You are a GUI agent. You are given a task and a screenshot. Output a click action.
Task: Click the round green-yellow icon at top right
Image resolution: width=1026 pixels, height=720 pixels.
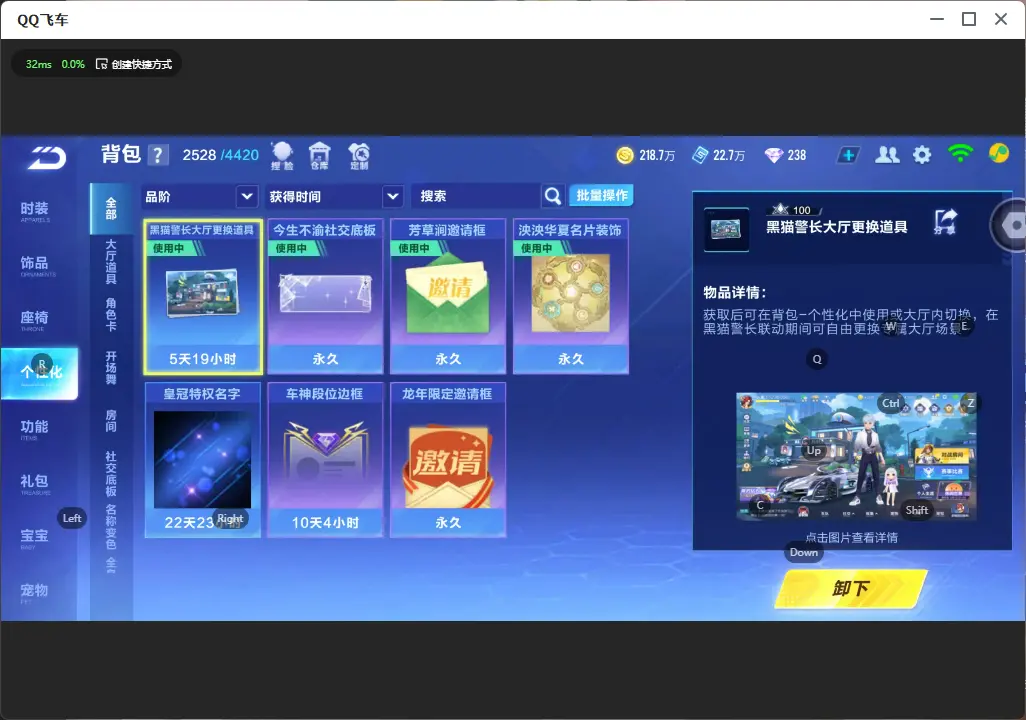point(999,153)
